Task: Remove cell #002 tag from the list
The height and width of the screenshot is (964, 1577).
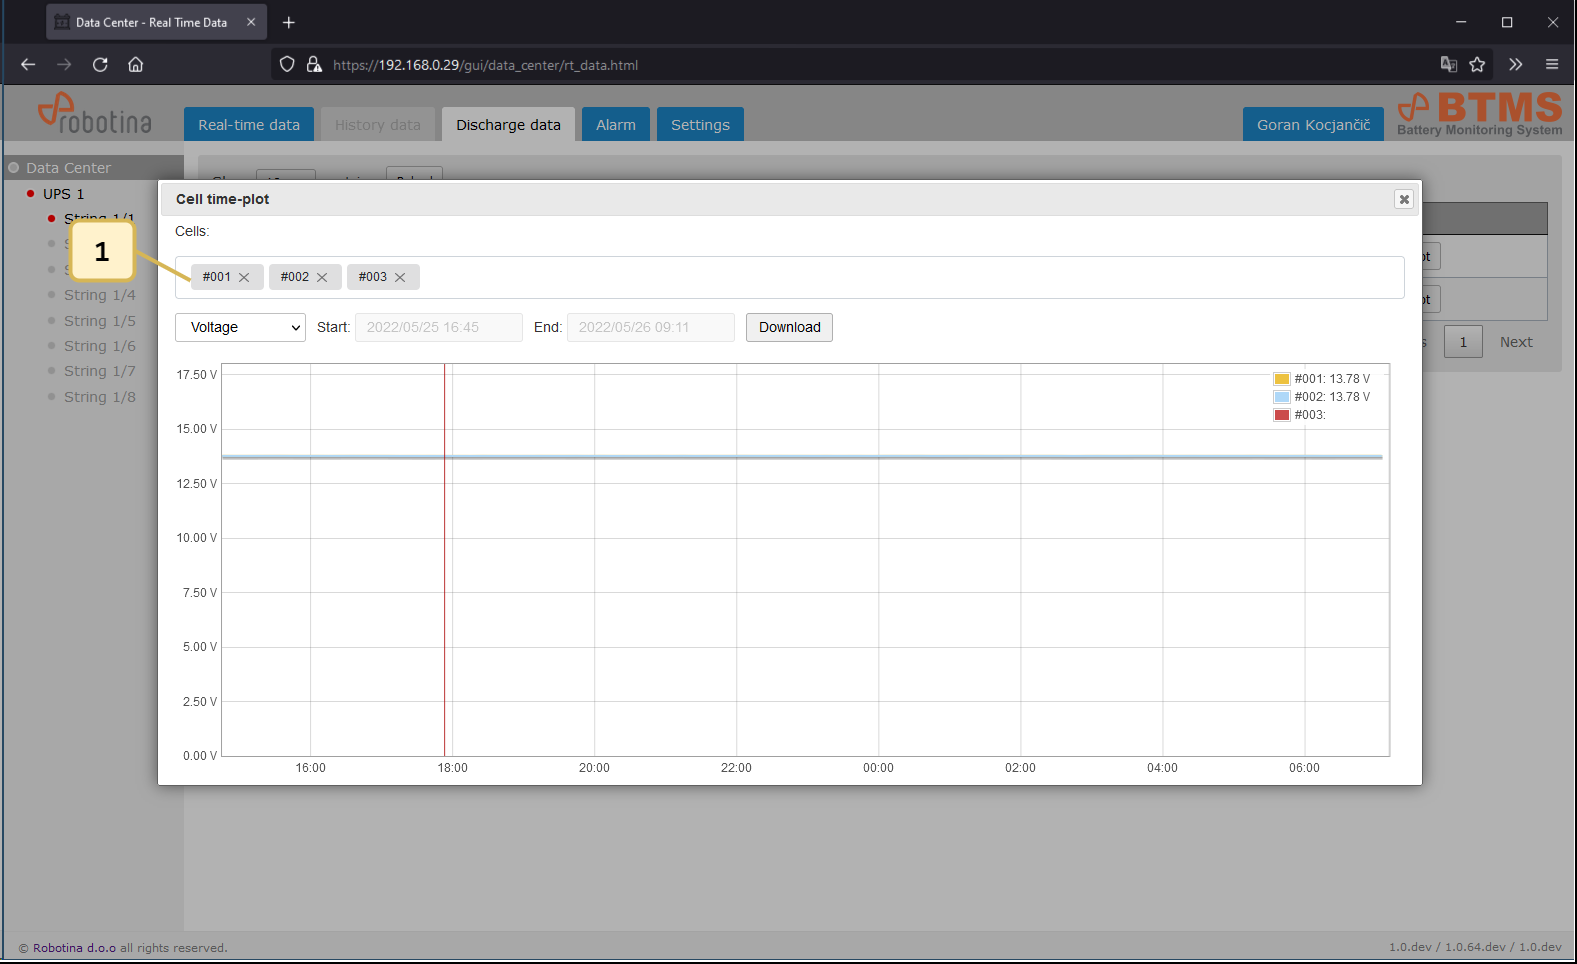Action: tap(322, 278)
